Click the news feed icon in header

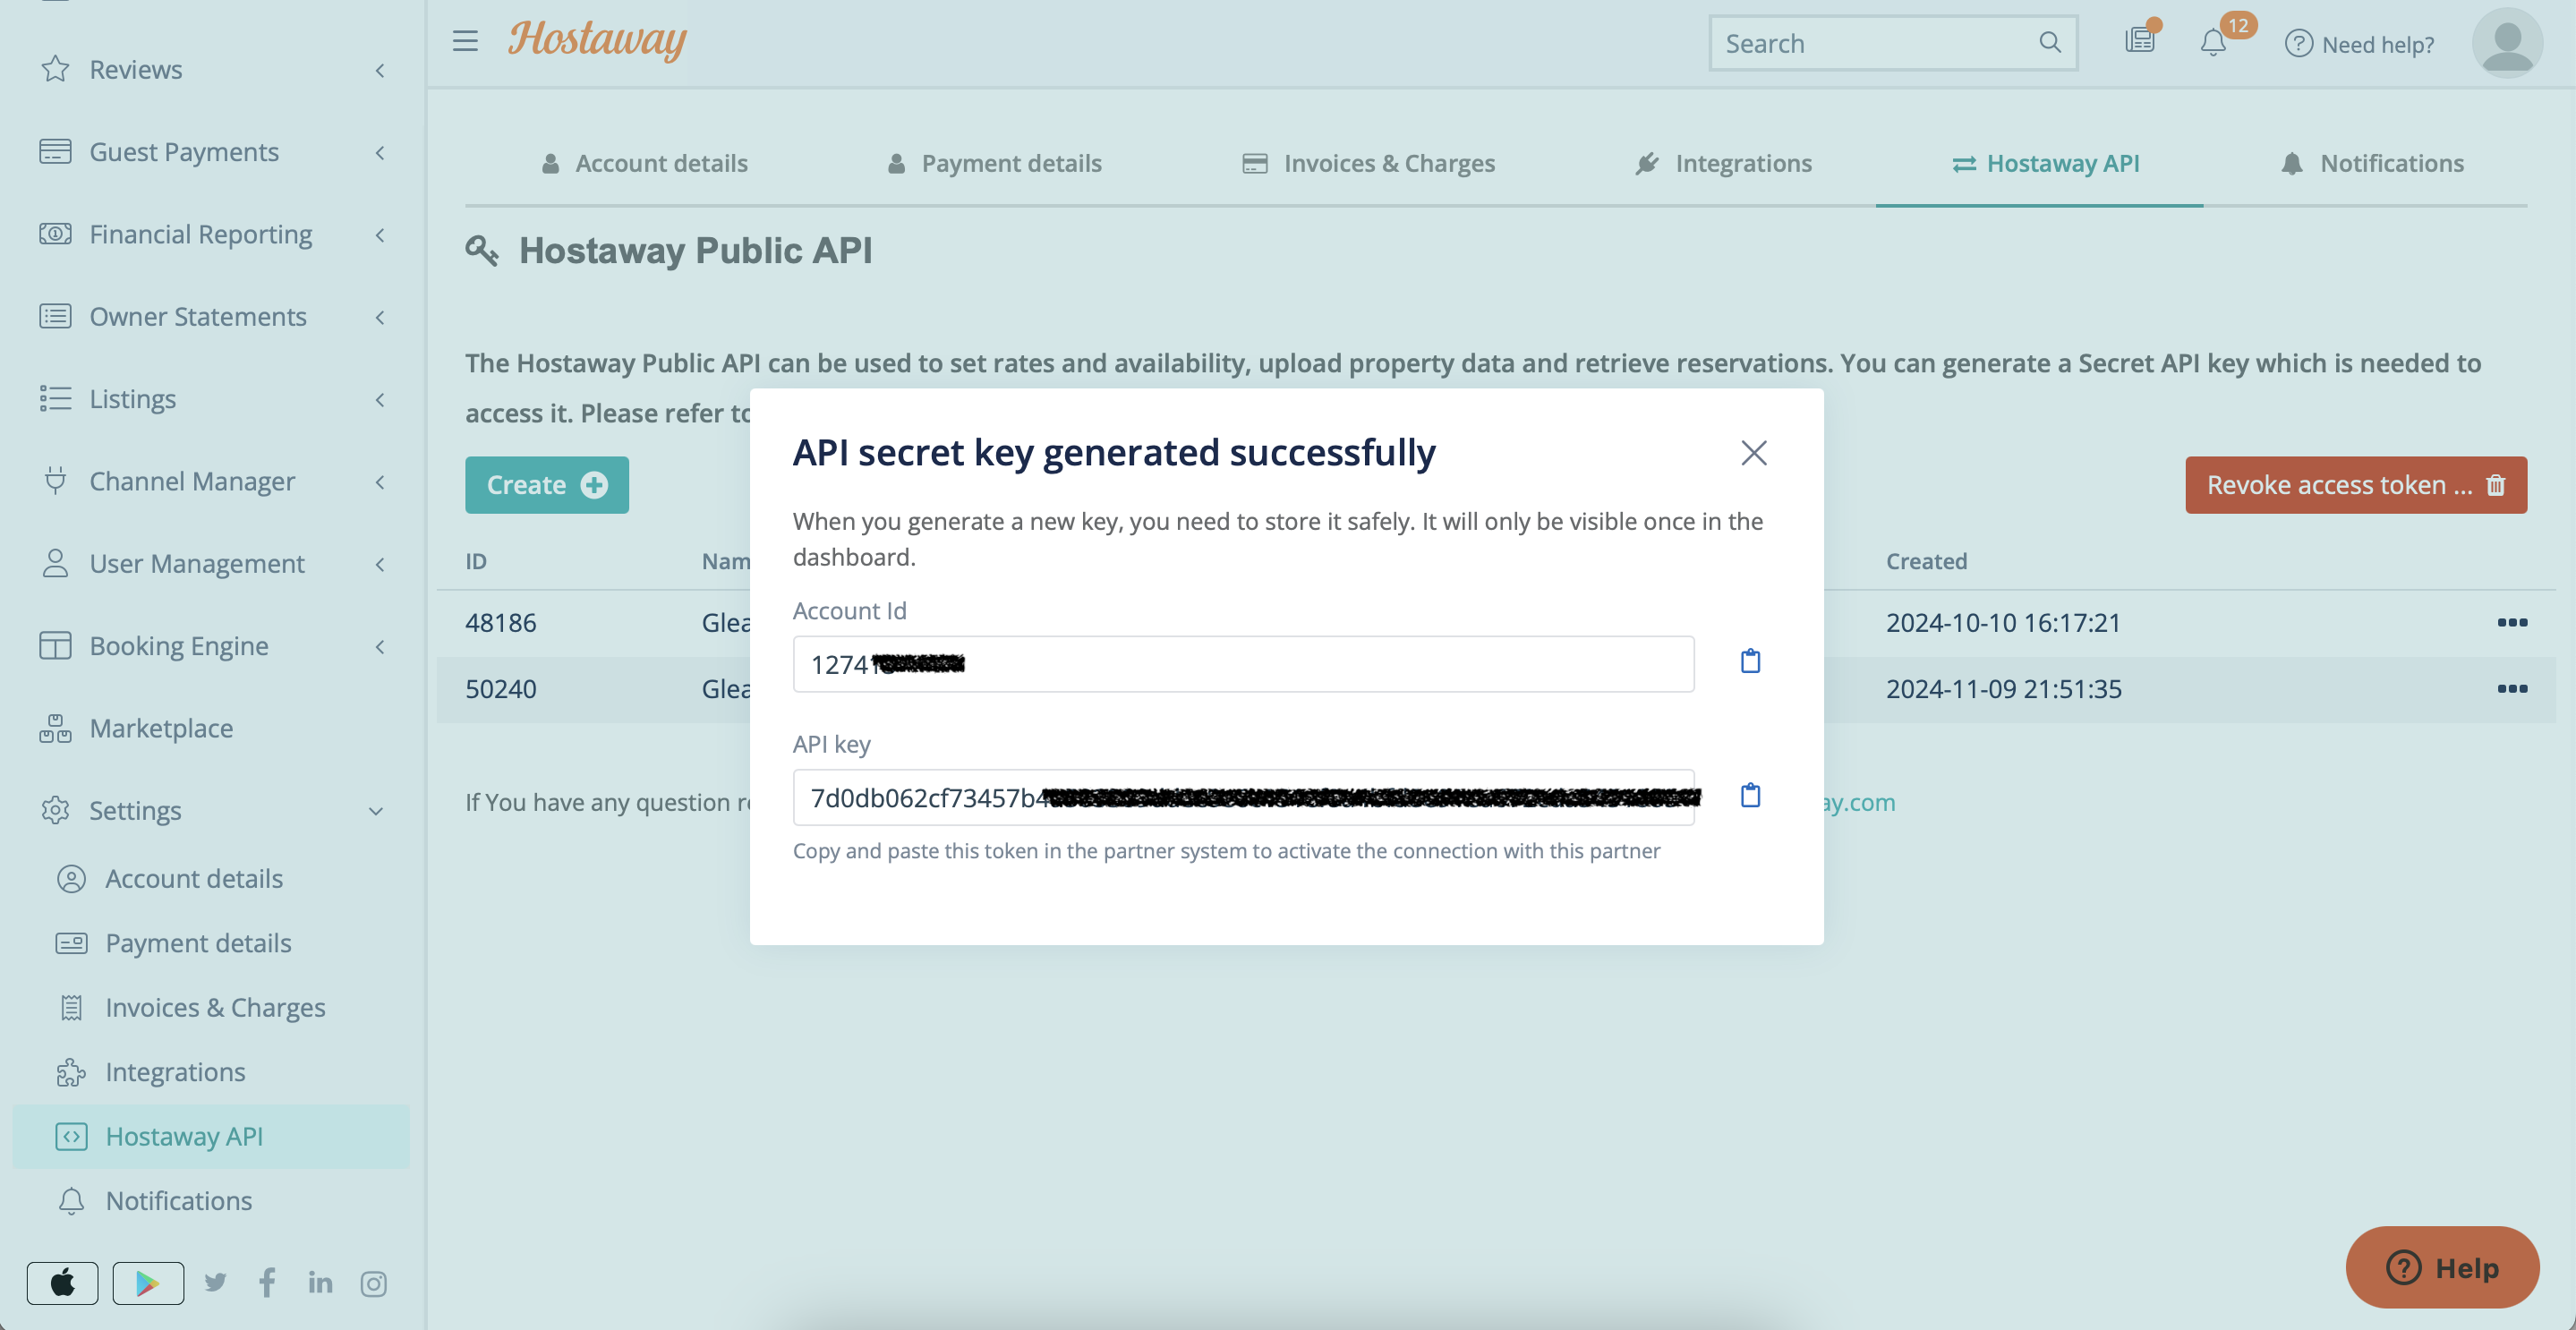coord(2139,40)
